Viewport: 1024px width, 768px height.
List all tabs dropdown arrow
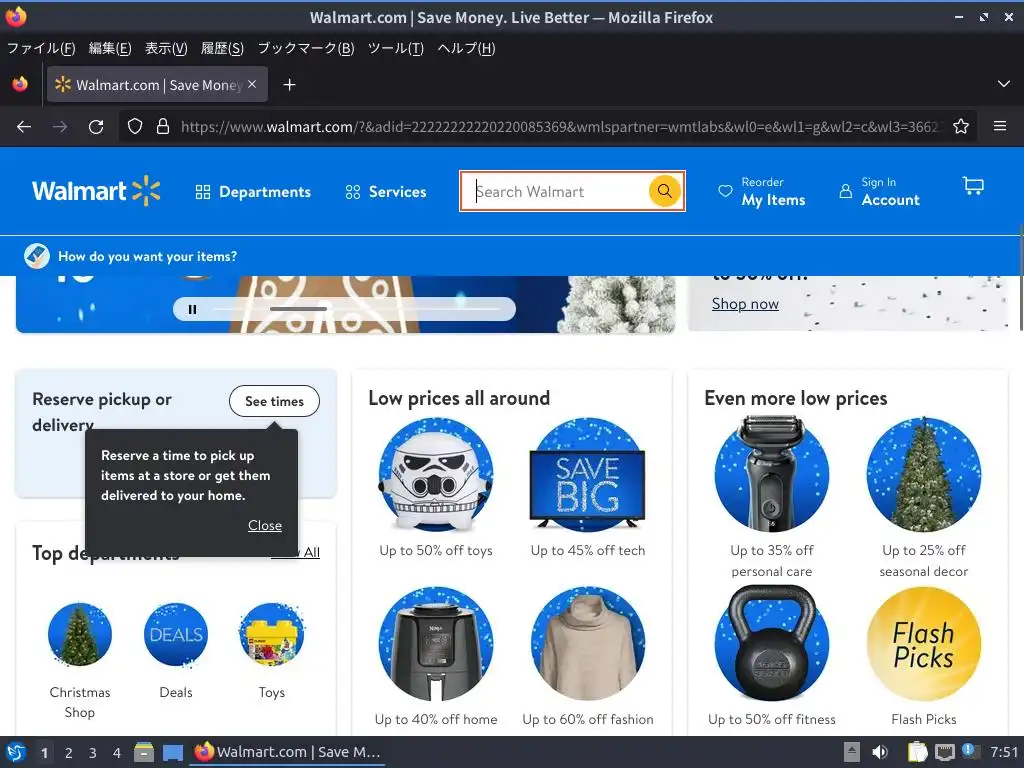(x=1004, y=84)
